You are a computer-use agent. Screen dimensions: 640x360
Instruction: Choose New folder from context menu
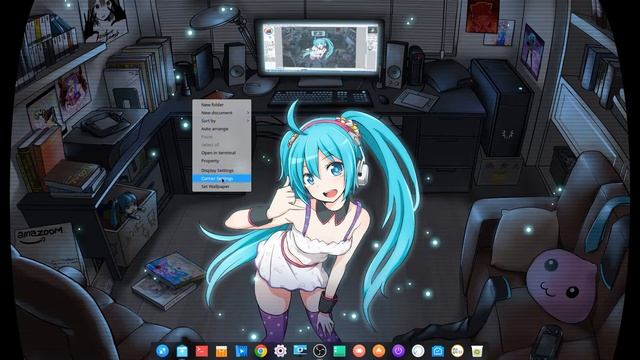tap(222, 104)
